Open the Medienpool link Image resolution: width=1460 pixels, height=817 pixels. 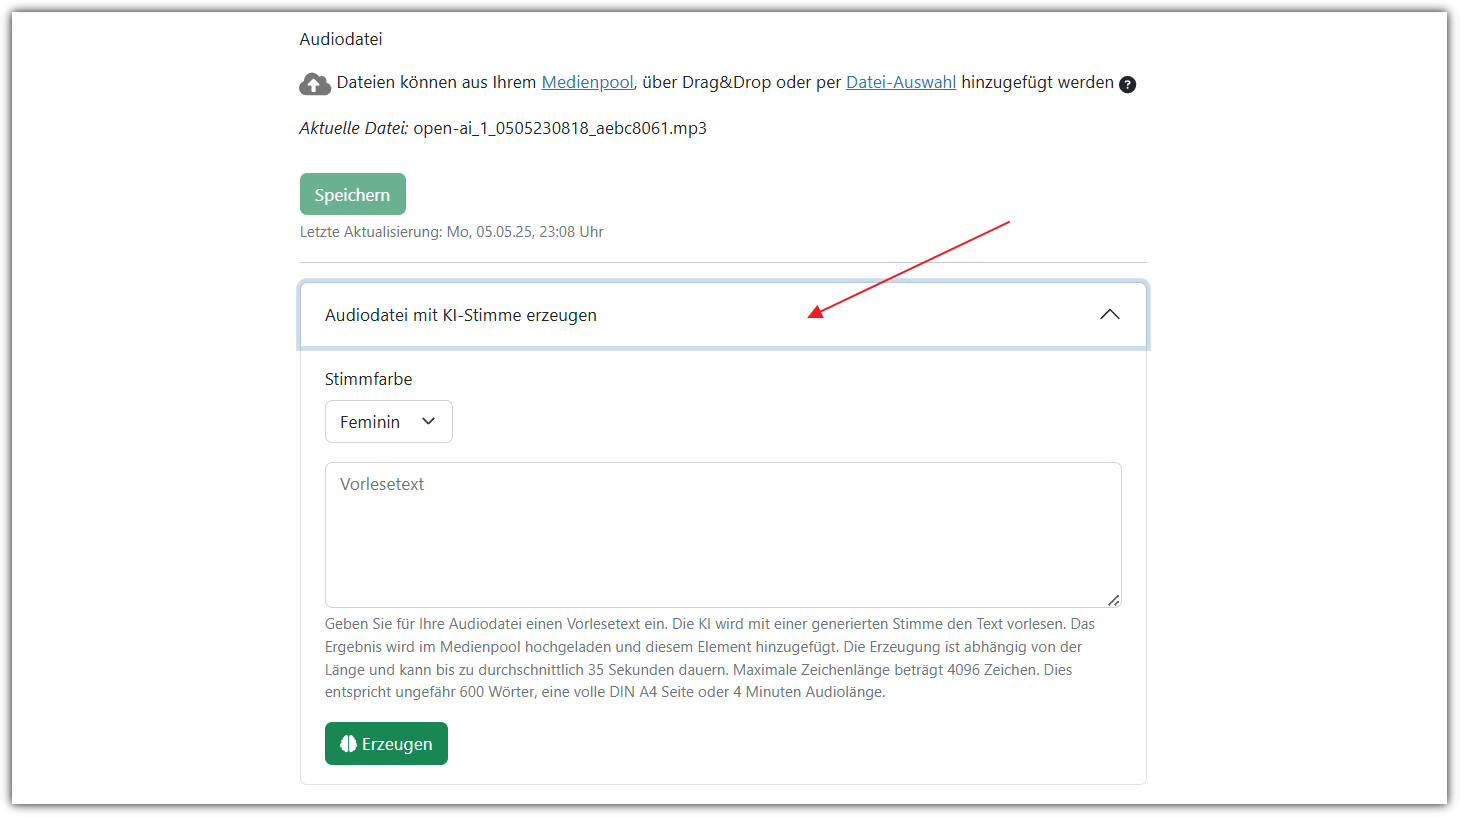(x=587, y=82)
